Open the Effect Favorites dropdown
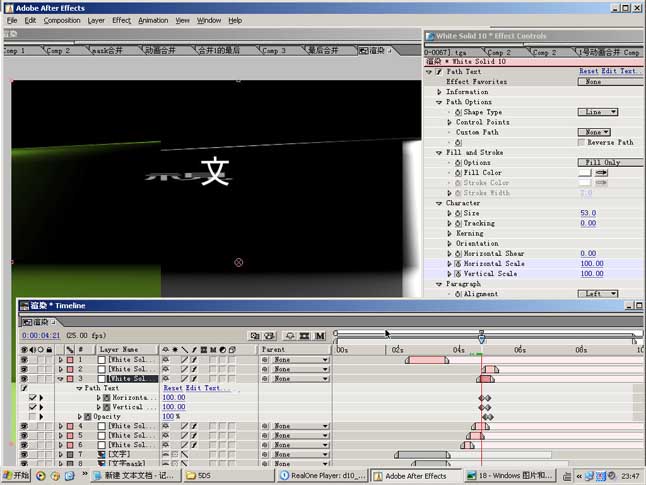The width and height of the screenshot is (646, 485). point(611,82)
